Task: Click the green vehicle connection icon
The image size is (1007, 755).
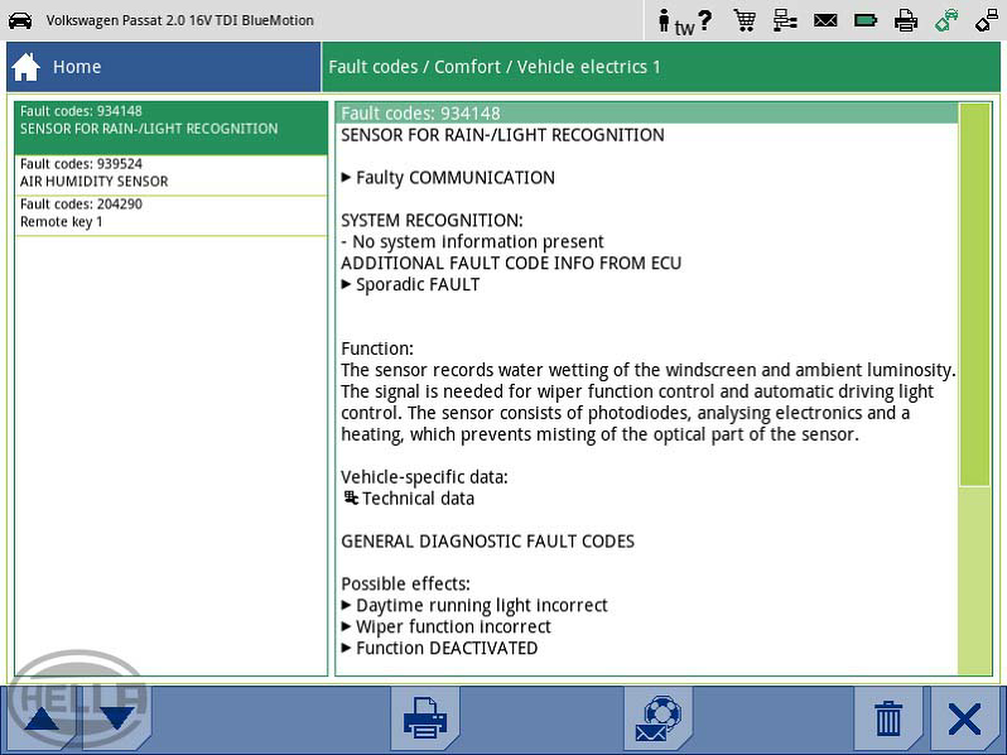Action: (946, 20)
